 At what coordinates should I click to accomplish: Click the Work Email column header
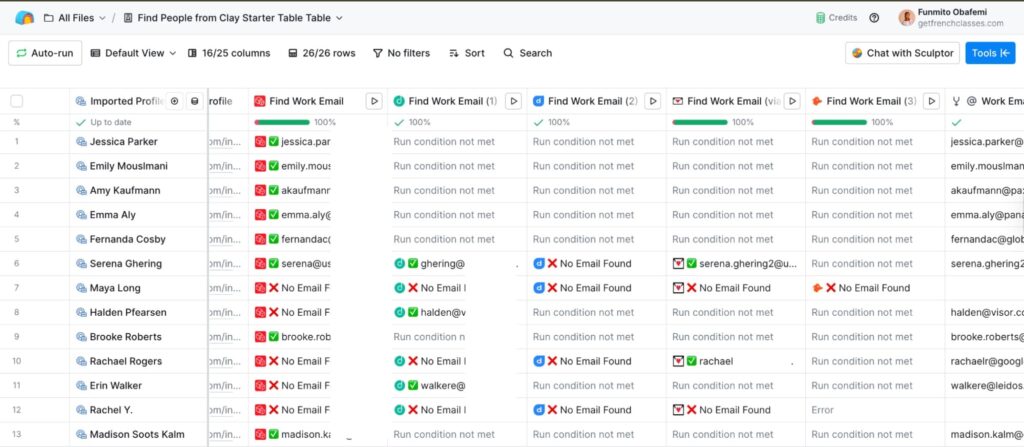(985, 101)
